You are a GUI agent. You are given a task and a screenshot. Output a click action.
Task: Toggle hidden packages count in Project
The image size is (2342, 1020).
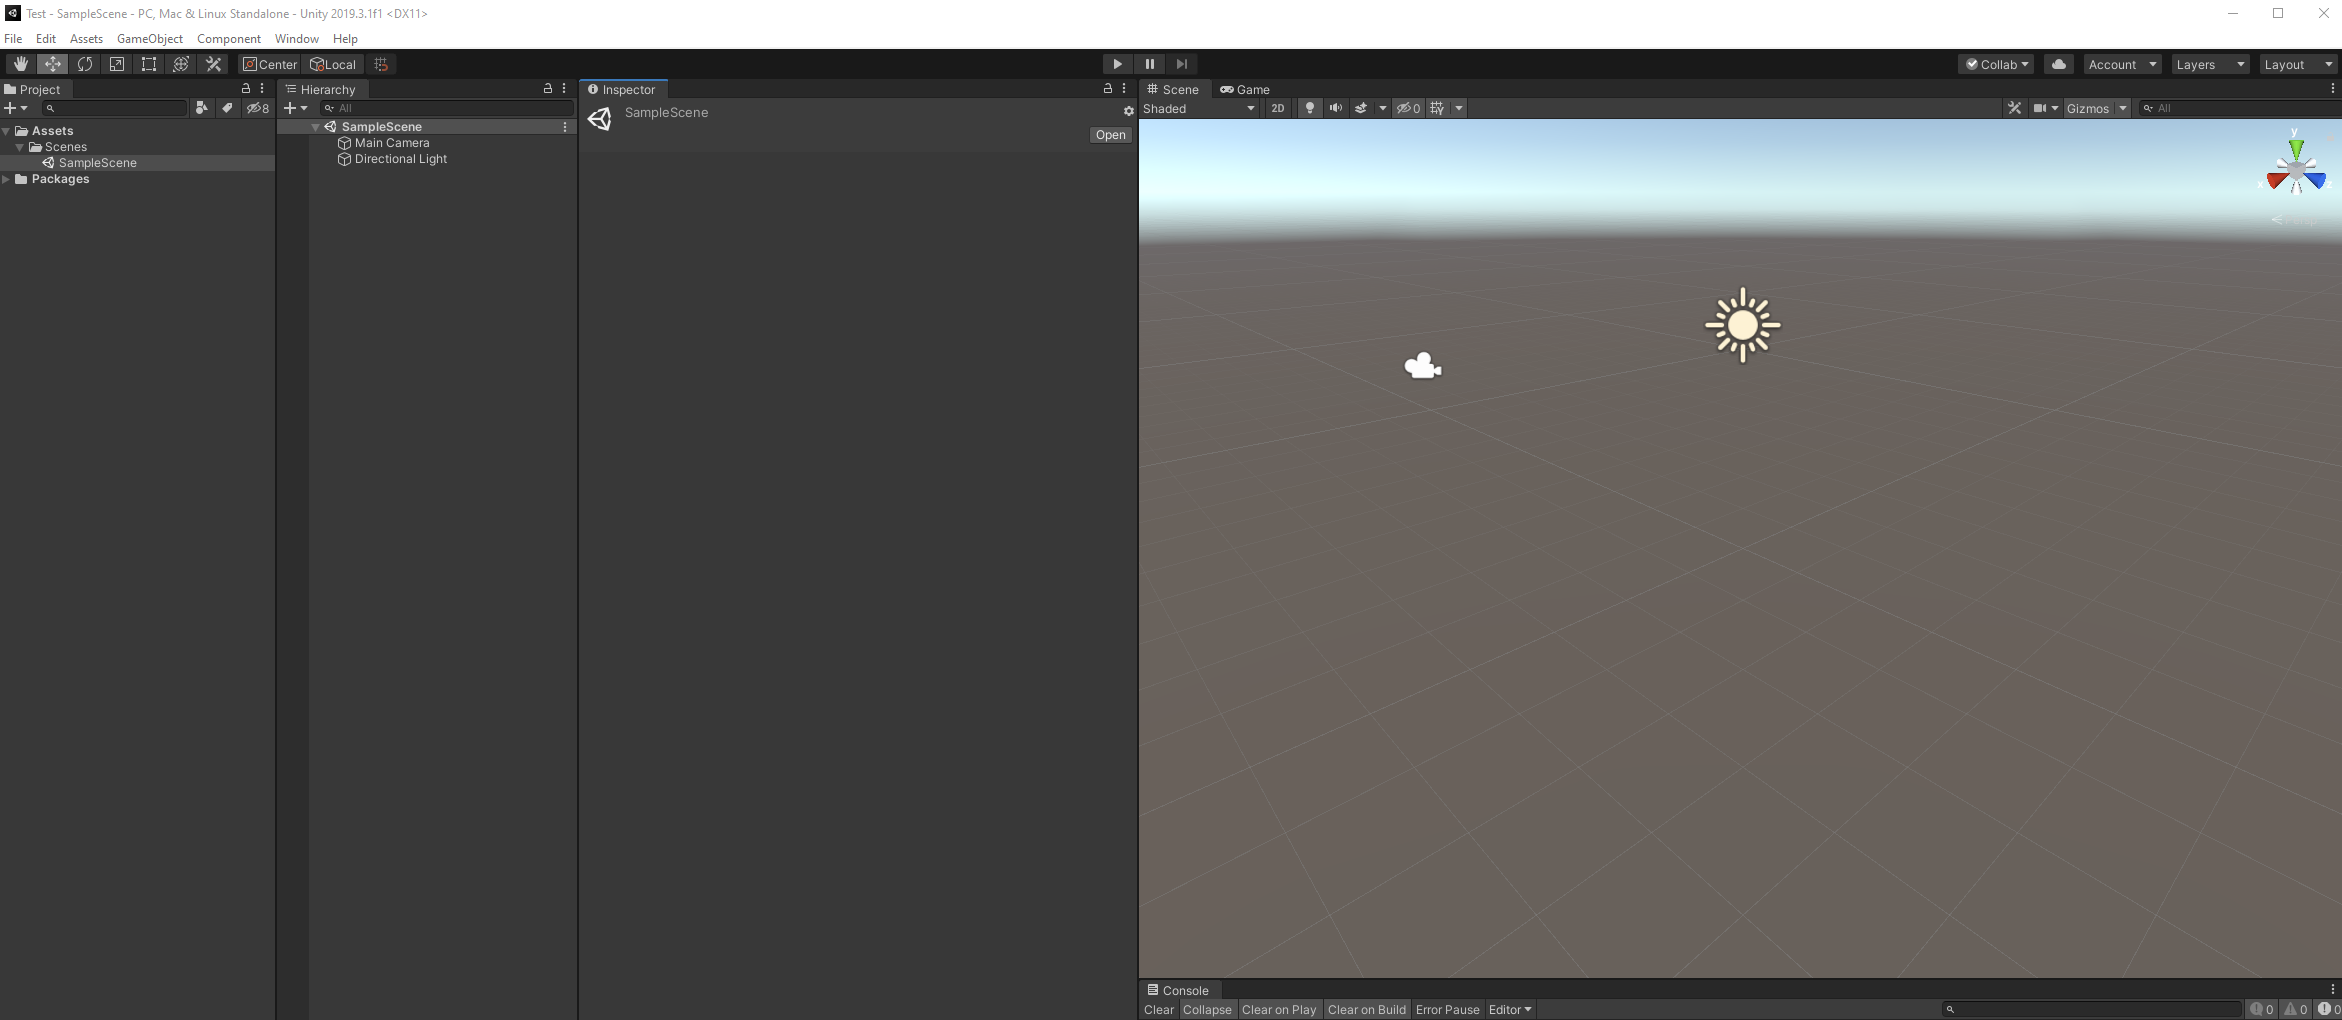258,108
